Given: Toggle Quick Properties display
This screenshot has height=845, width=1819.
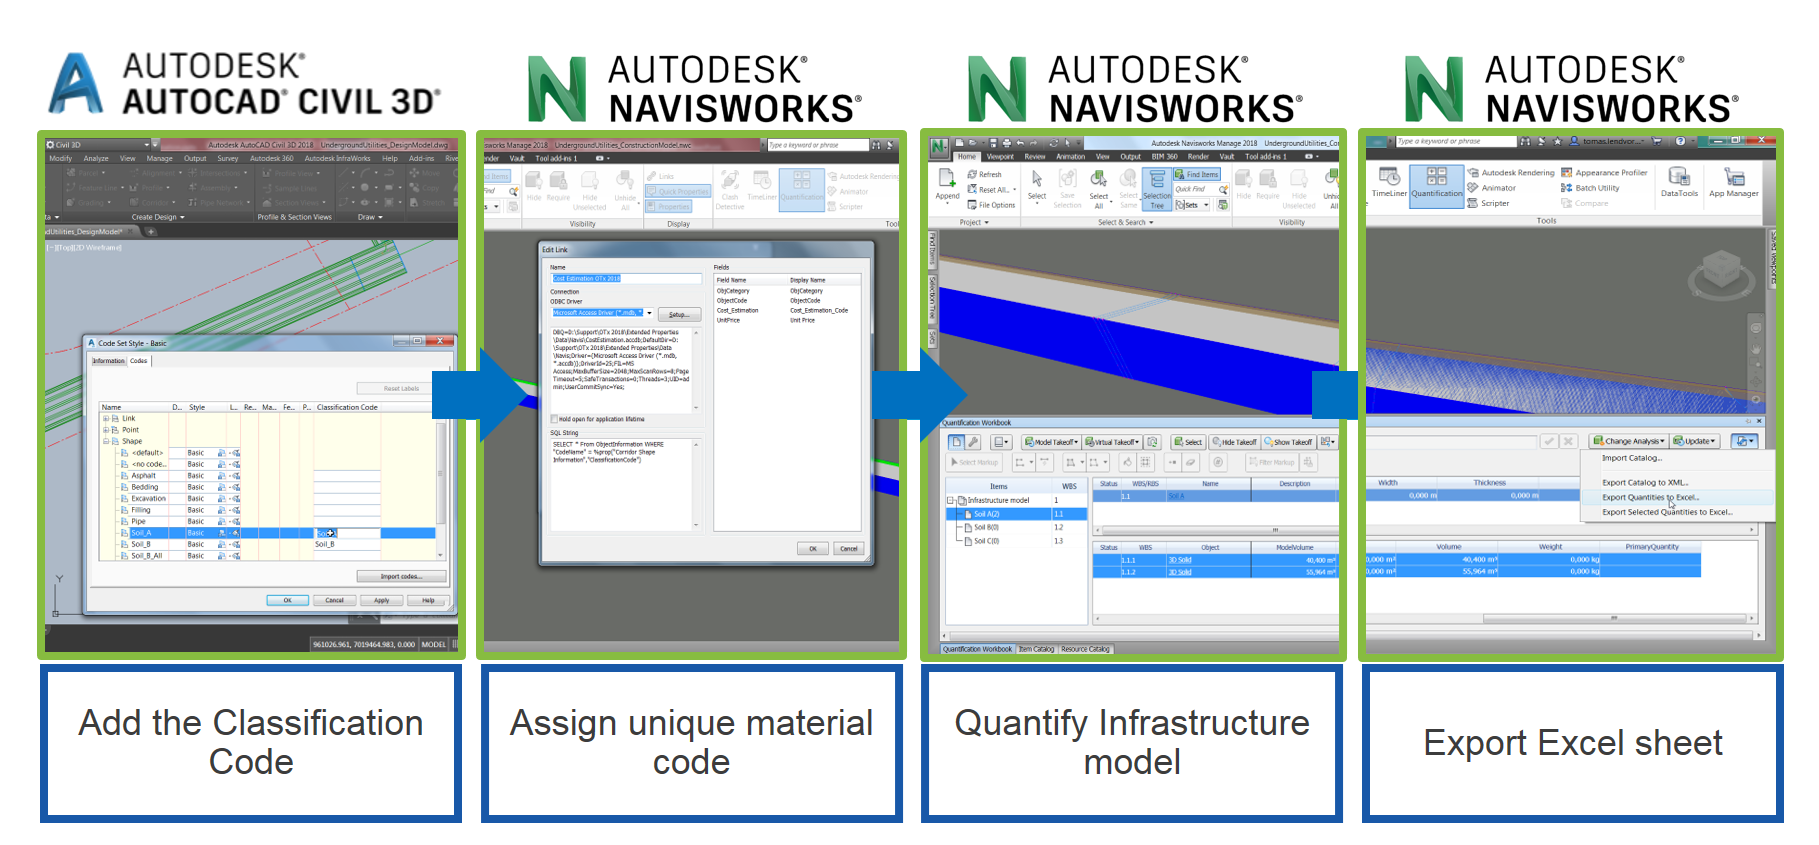Looking at the screenshot, I should click(x=677, y=191).
